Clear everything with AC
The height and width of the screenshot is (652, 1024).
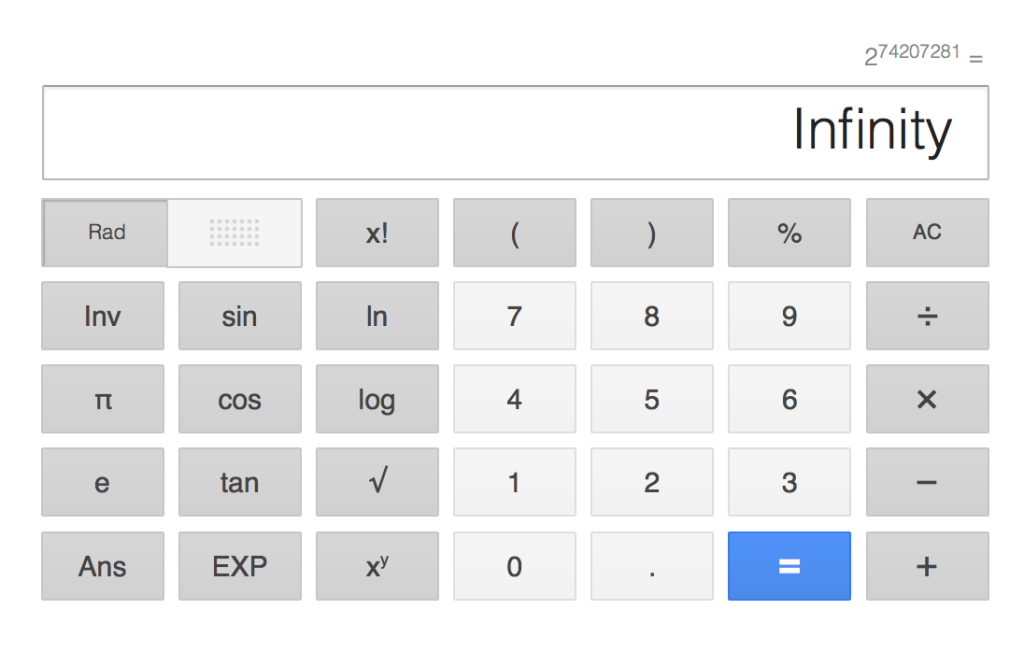click(x=927, y=233)
